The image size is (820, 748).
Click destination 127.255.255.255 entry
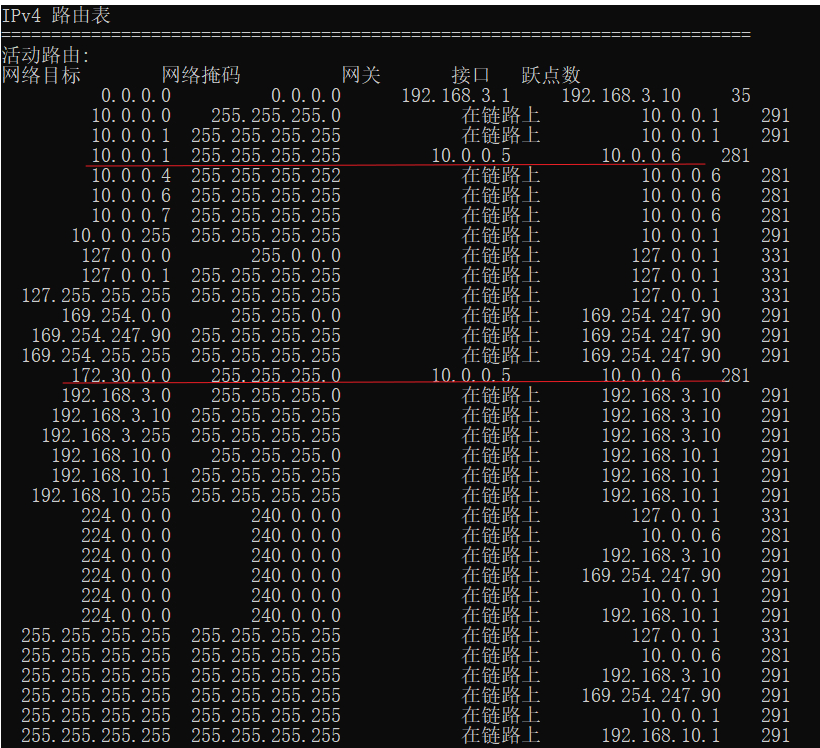96,296
